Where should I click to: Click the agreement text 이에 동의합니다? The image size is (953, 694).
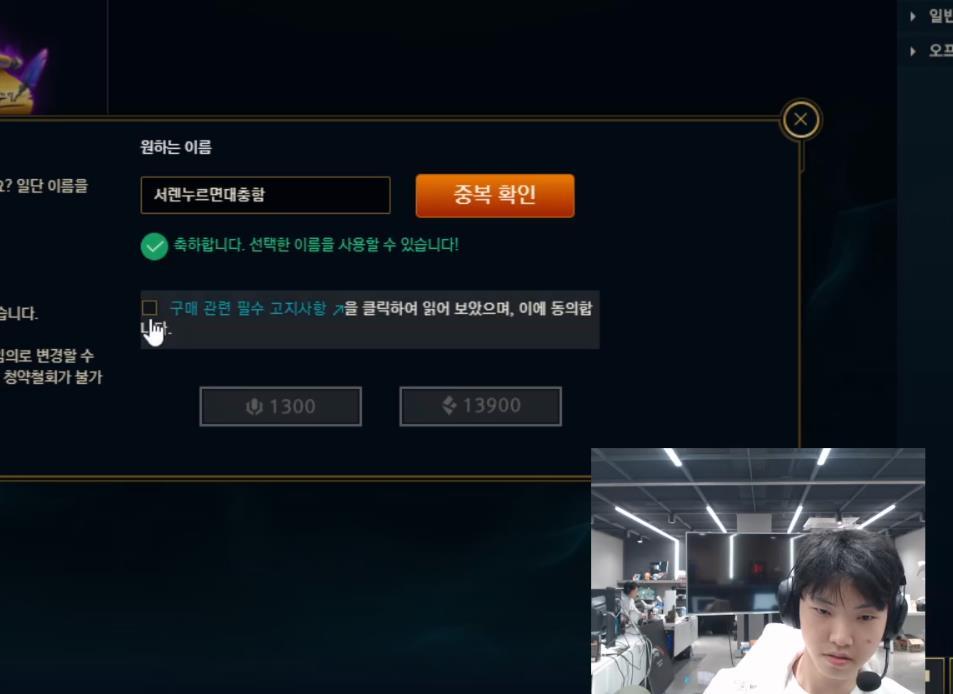tap(556, 308)
